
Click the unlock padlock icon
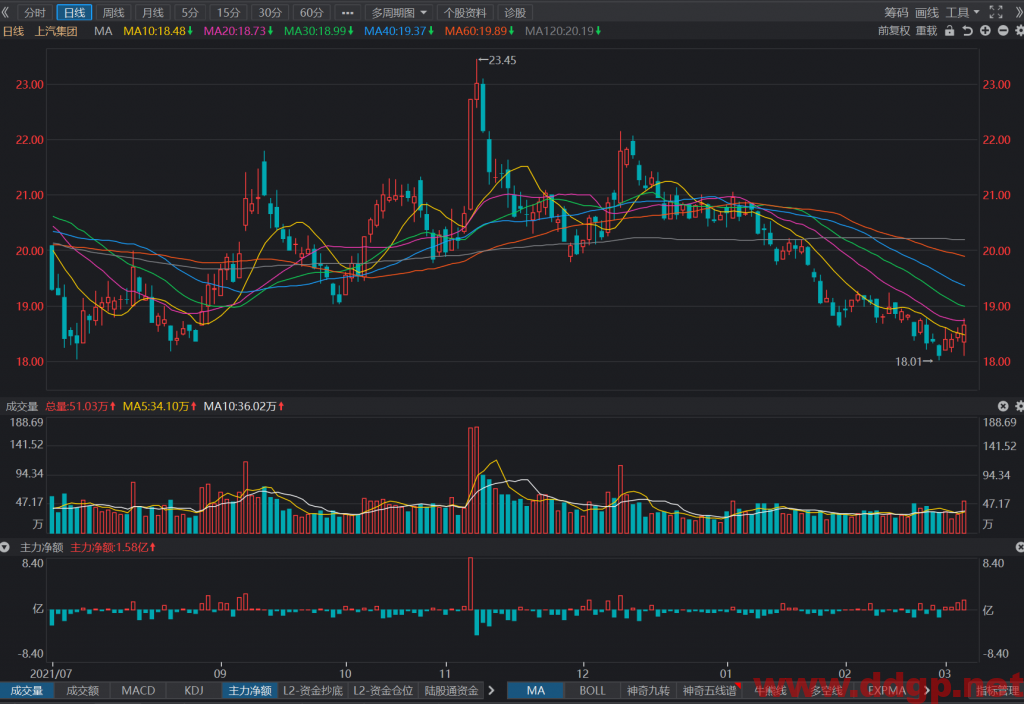pos(950,31)
